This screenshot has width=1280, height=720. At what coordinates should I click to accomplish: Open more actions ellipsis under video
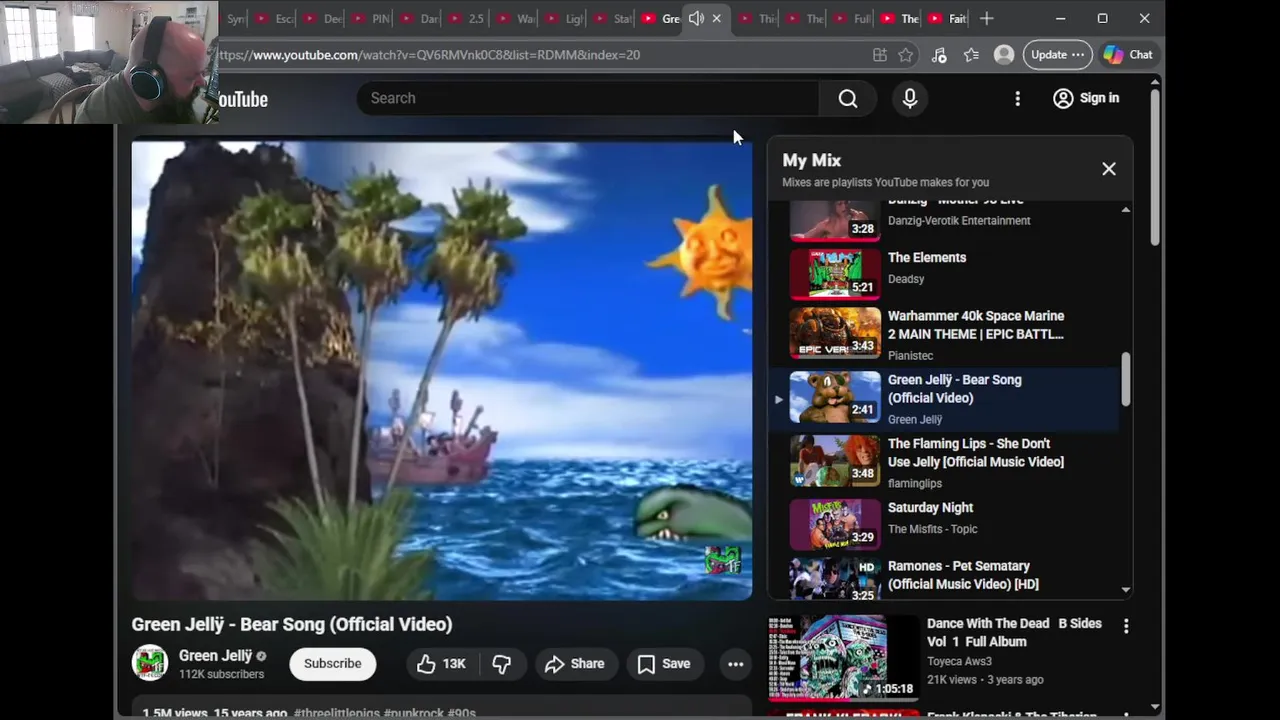coord(735,664)
